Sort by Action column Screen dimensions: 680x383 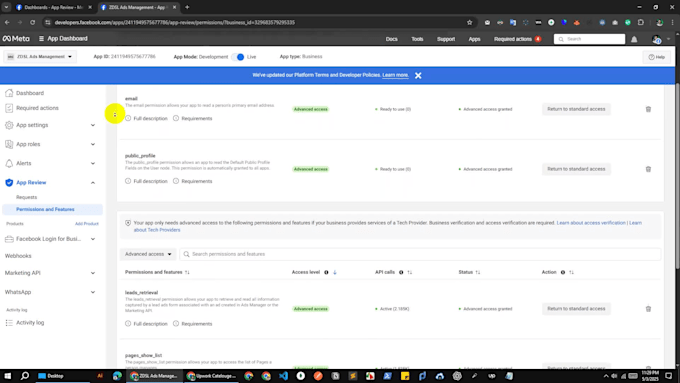pyautogui.click(x=571, y=272)
